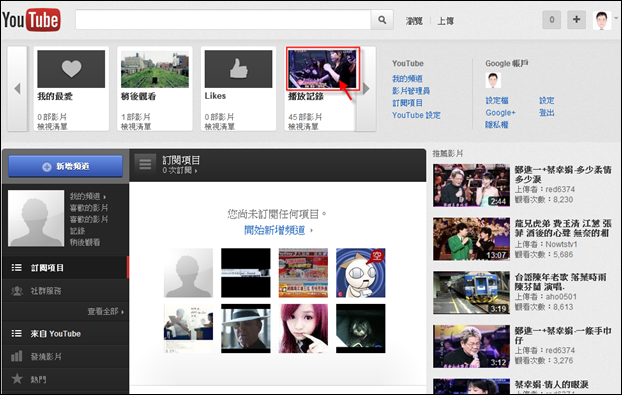Click the blue cartoon cat channel tile
This screenshot has width=622, height=395.
tap(361, 273)
